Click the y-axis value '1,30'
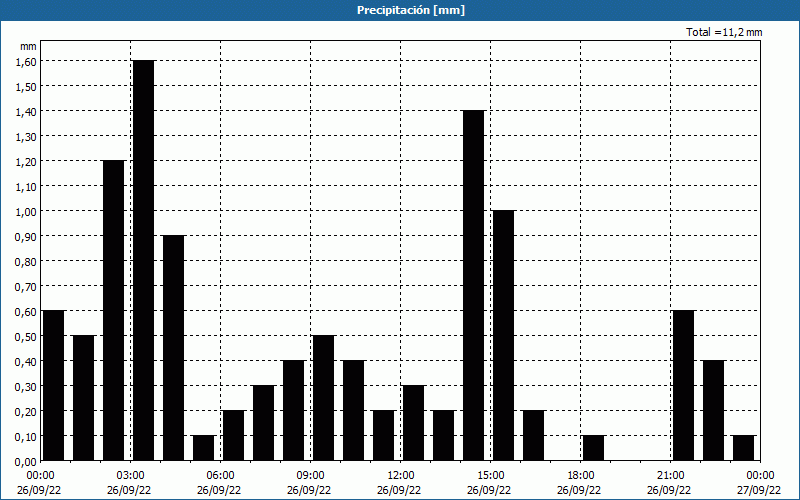Screen dimensions: 800x500 pos(26,136)
